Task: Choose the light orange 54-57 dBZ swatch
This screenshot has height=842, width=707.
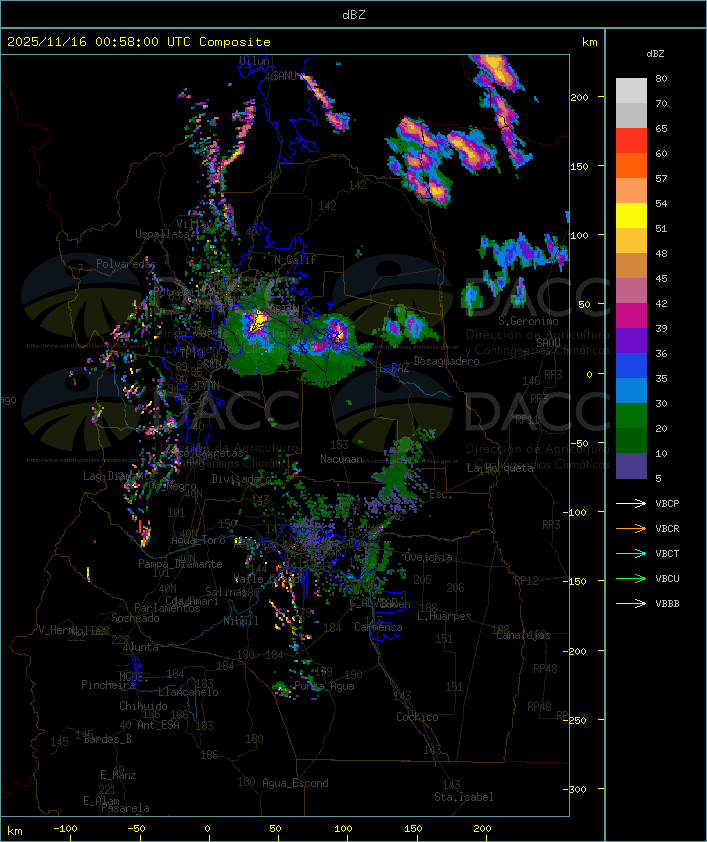Action: [631, 191]
